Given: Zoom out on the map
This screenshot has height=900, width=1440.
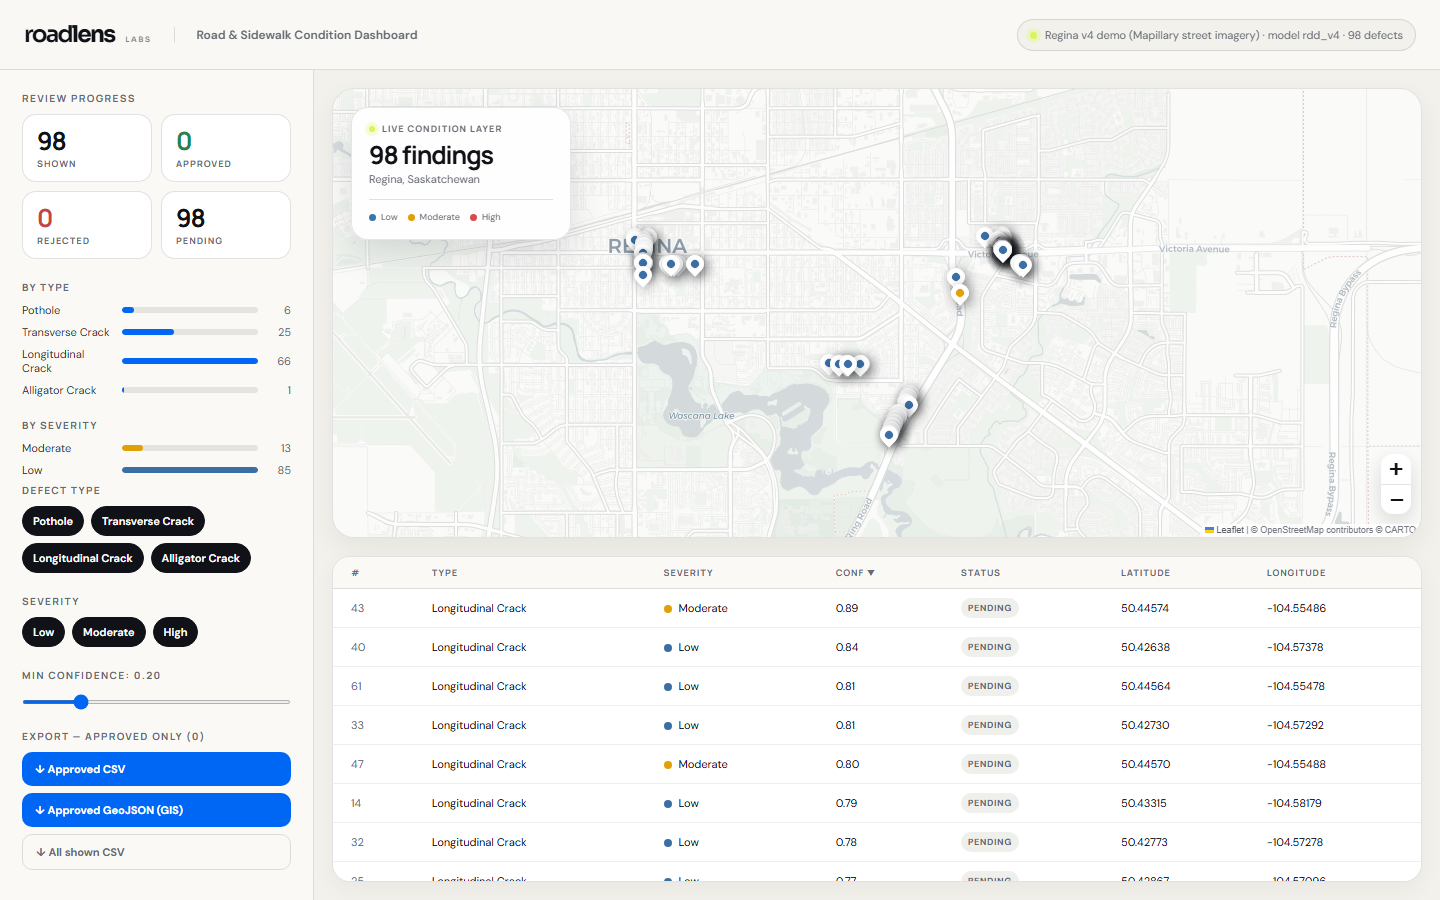Looking at the screenshot, I should (1396, 499).
